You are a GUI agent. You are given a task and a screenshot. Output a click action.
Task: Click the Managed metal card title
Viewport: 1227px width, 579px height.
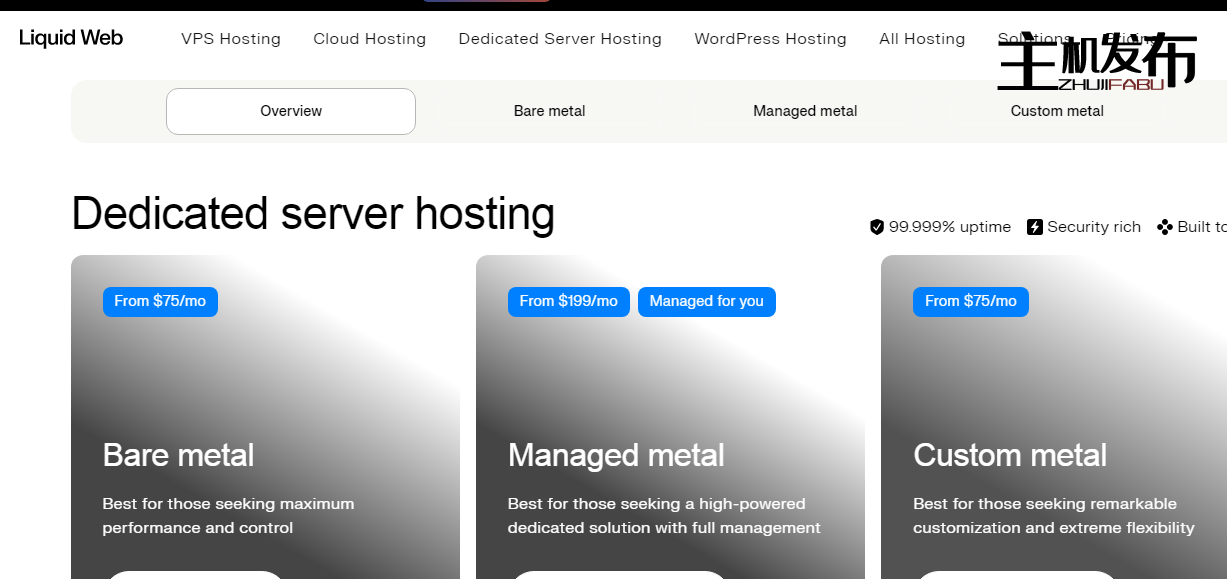(616, 455)
